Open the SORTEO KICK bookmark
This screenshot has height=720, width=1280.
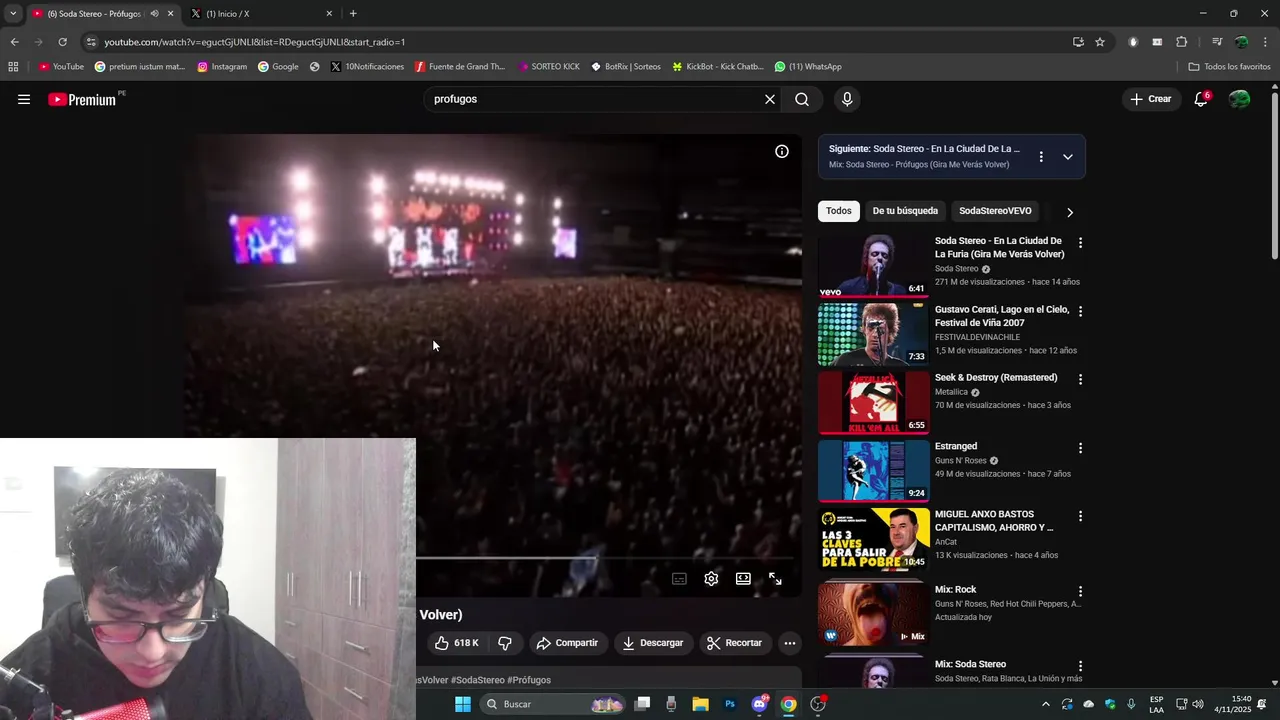549,67
